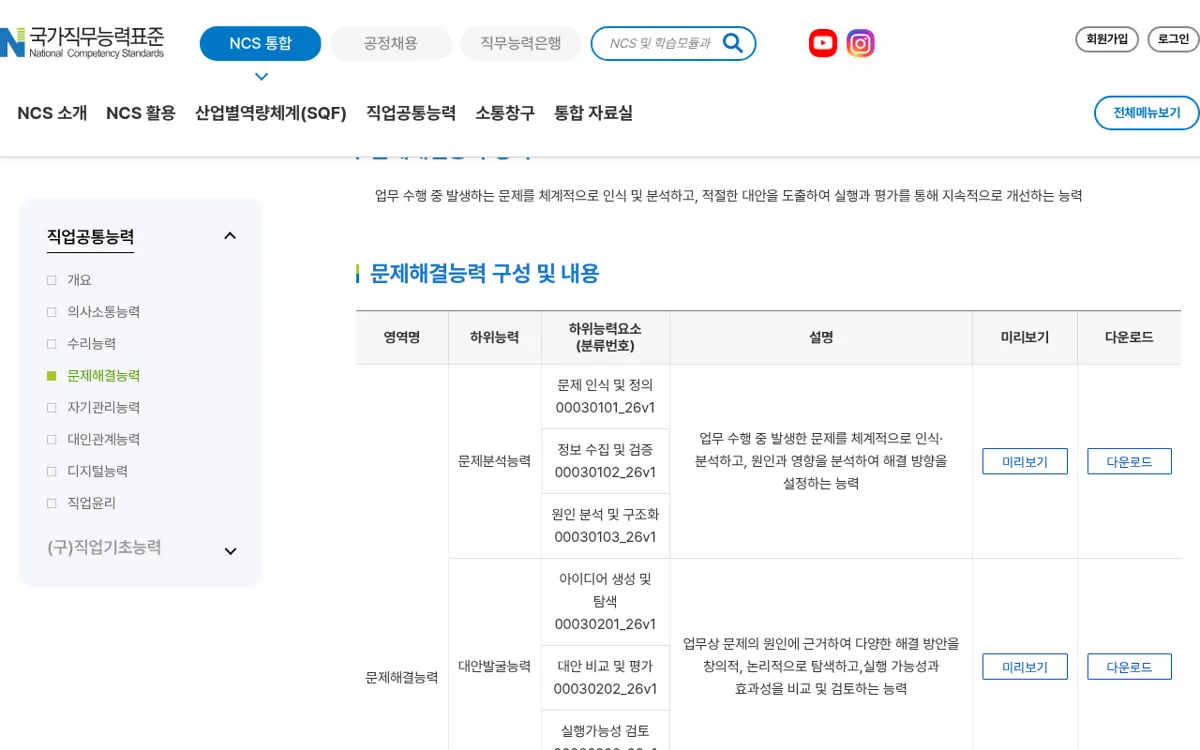Viewport: 1200px width, 750px height.
Task: Click the 문제분석능력 table cell
Action: (494, 461)
